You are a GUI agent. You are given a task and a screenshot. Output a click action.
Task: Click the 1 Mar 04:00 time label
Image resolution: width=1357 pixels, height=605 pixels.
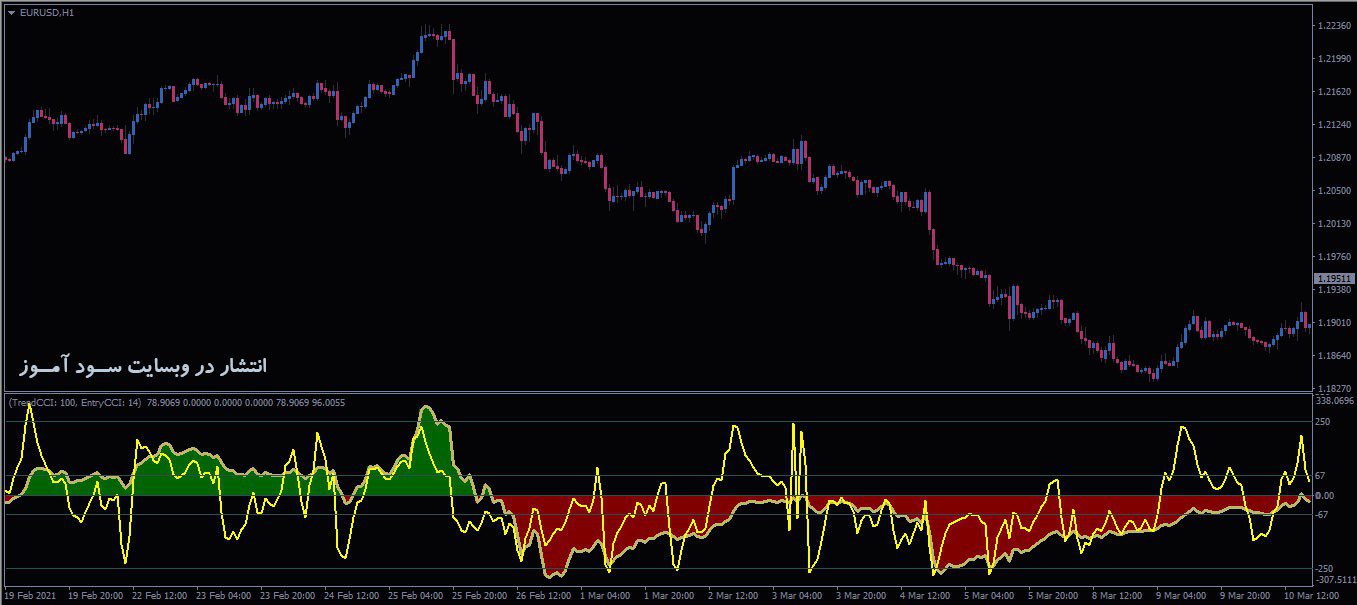(607, 596)
